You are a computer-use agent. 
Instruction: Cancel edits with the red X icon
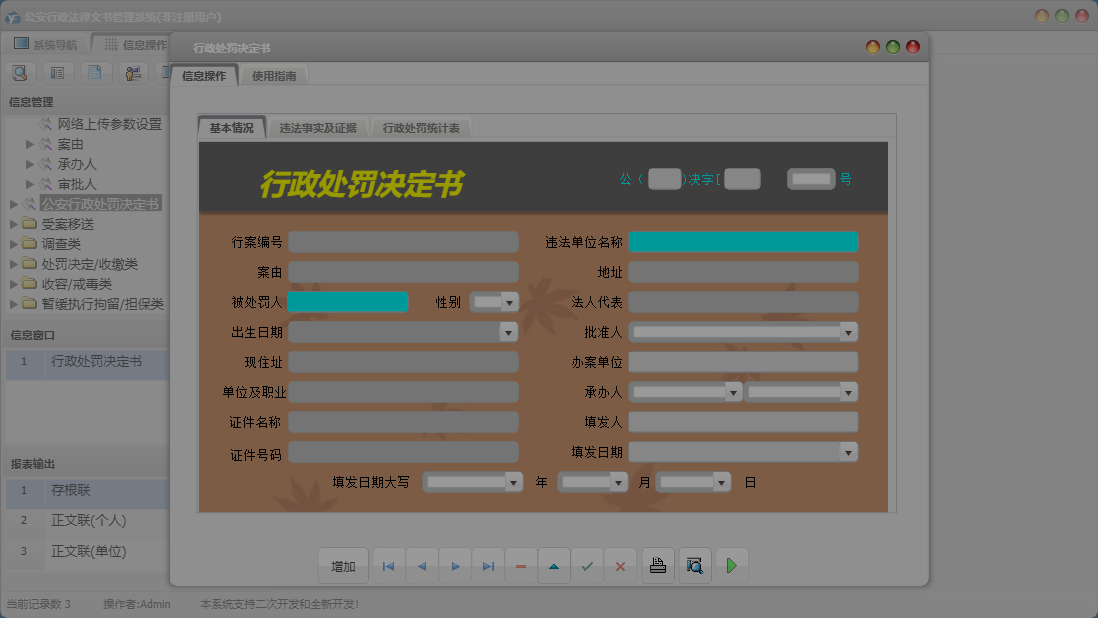(x=620, y=566)
